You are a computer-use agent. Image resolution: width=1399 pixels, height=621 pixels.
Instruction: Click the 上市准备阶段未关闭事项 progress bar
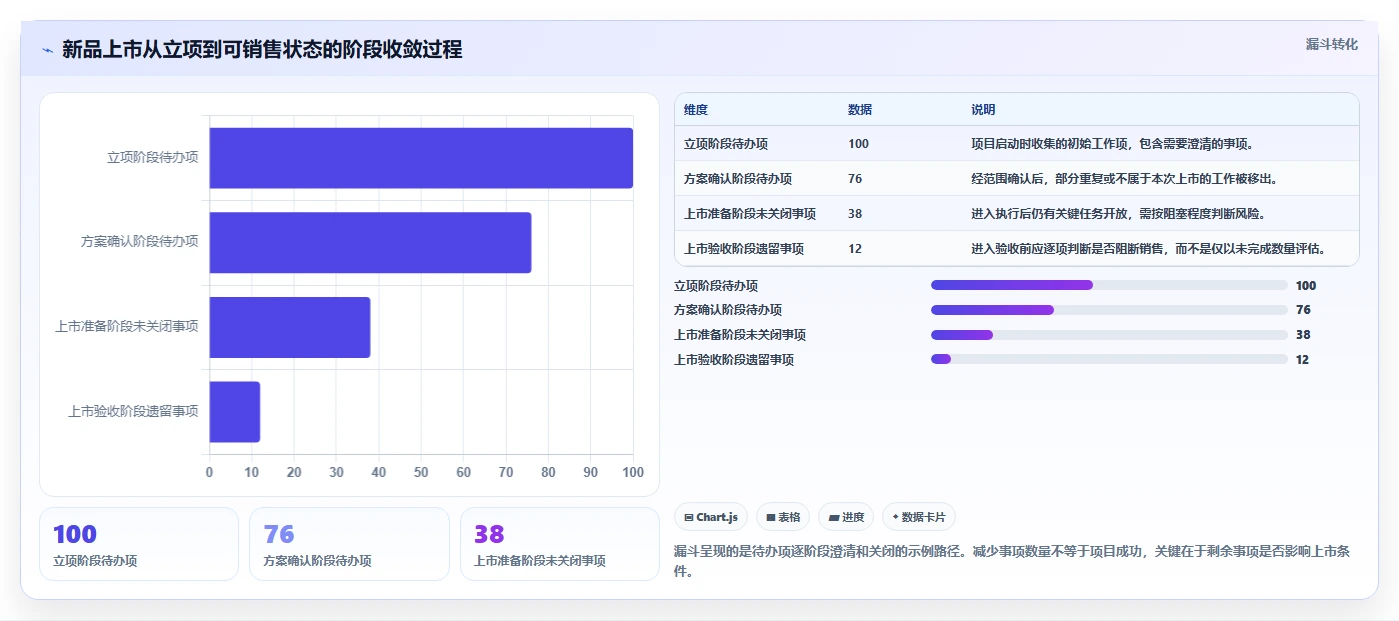click(x=1109, y=335)
